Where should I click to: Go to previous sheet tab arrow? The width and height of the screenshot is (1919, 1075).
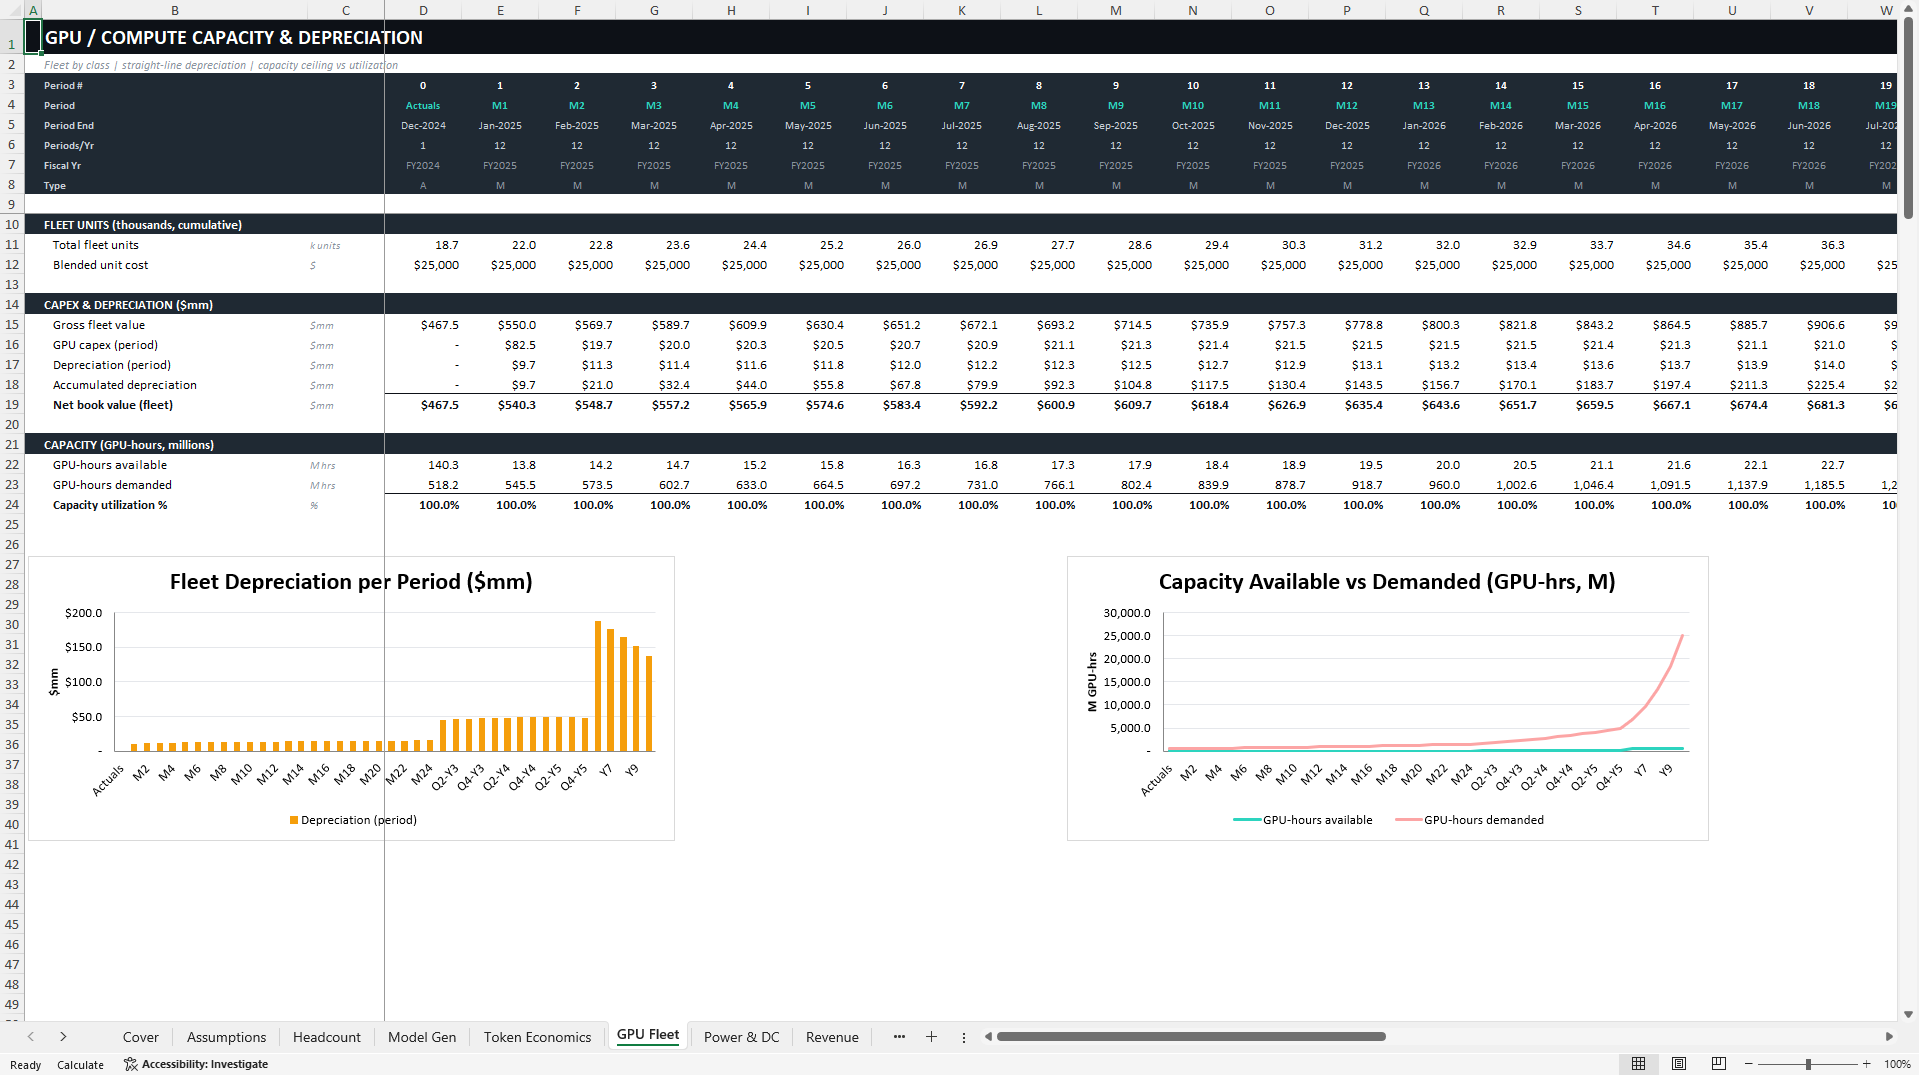coord(31,1037)
